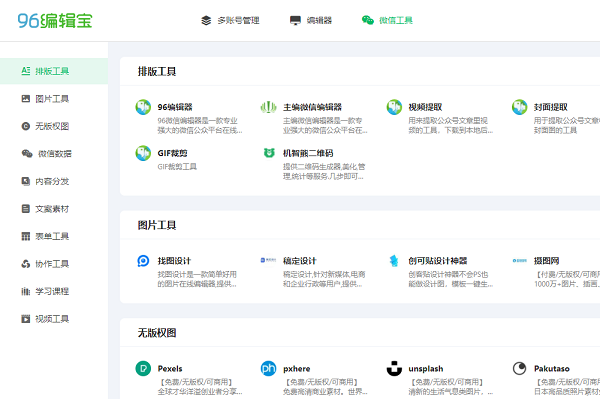This screenshot has height=399, width=600.
Task: Click the 视频工具 sidebar film icon
Action: (26, 319)
